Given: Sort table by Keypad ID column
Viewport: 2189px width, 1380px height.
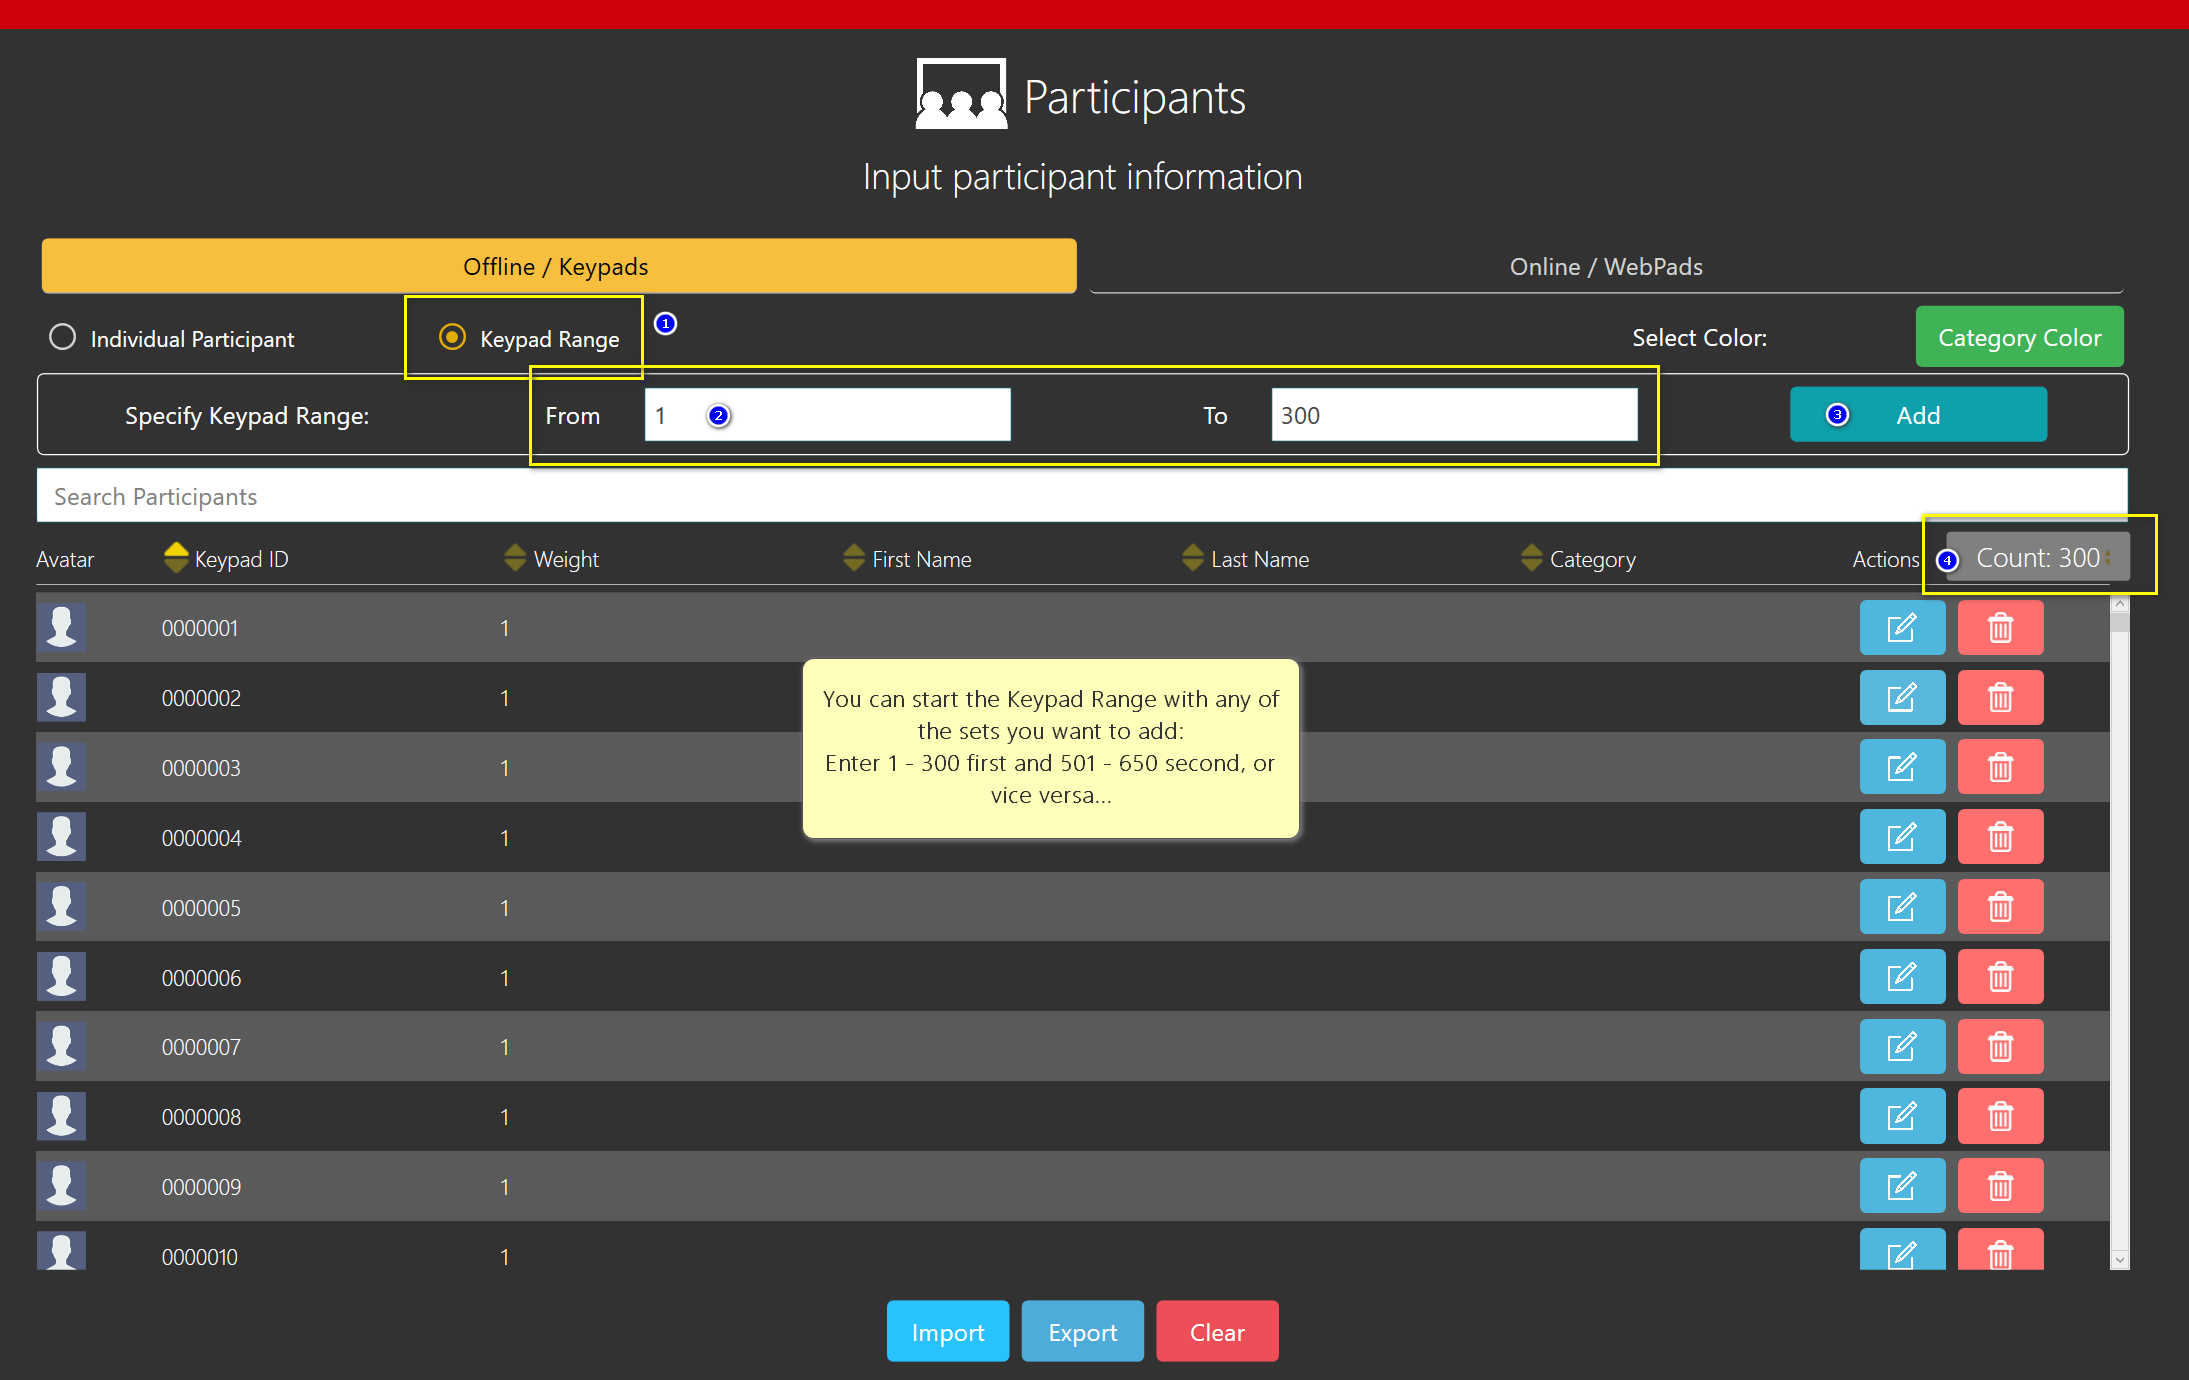Looking at the screenshot, I should point(176,558).
